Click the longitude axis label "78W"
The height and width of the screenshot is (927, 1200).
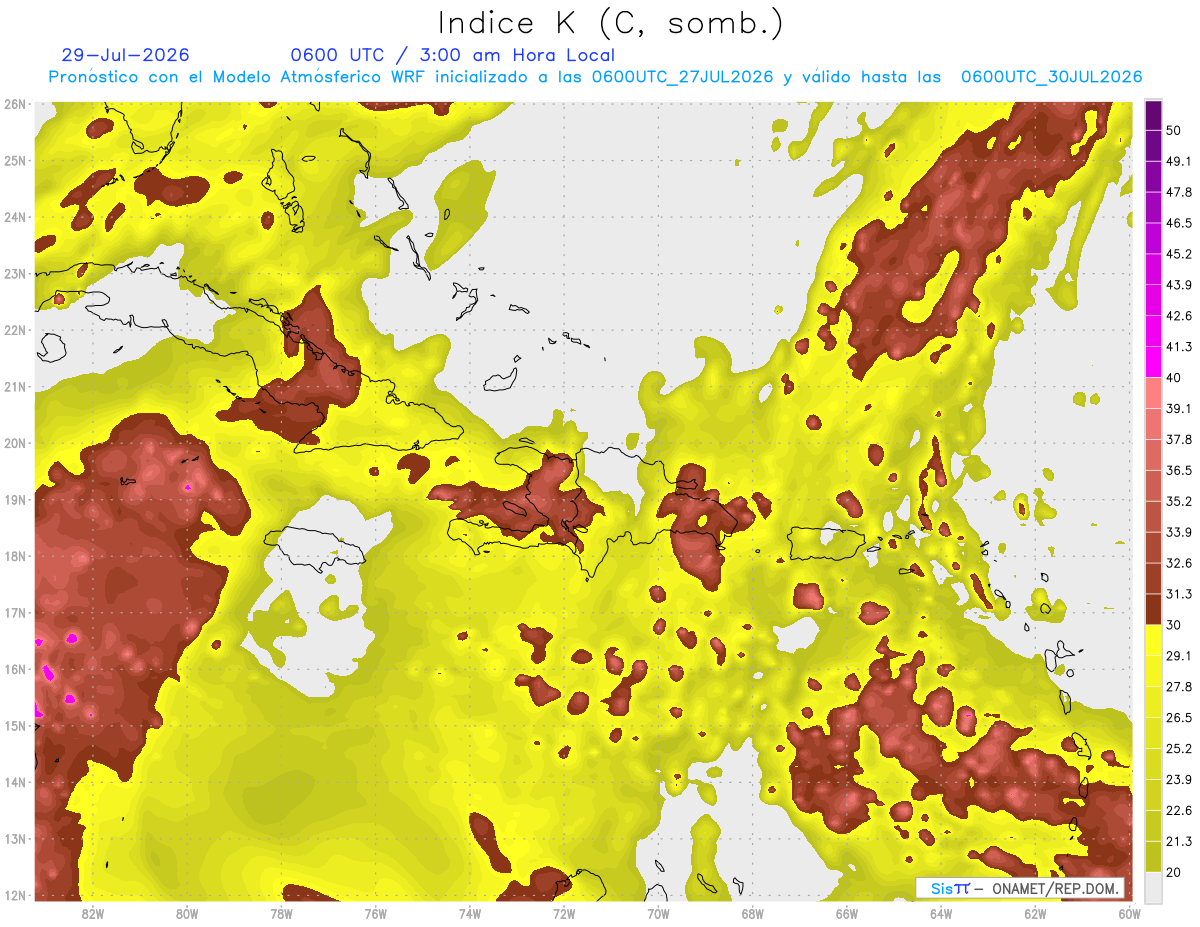tap(281, 914)
